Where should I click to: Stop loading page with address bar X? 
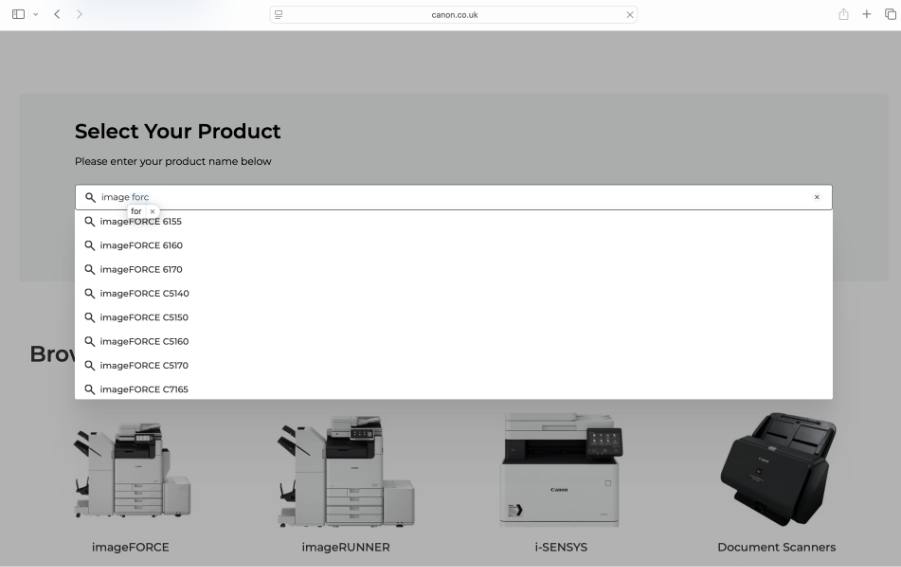coord(629,15)
